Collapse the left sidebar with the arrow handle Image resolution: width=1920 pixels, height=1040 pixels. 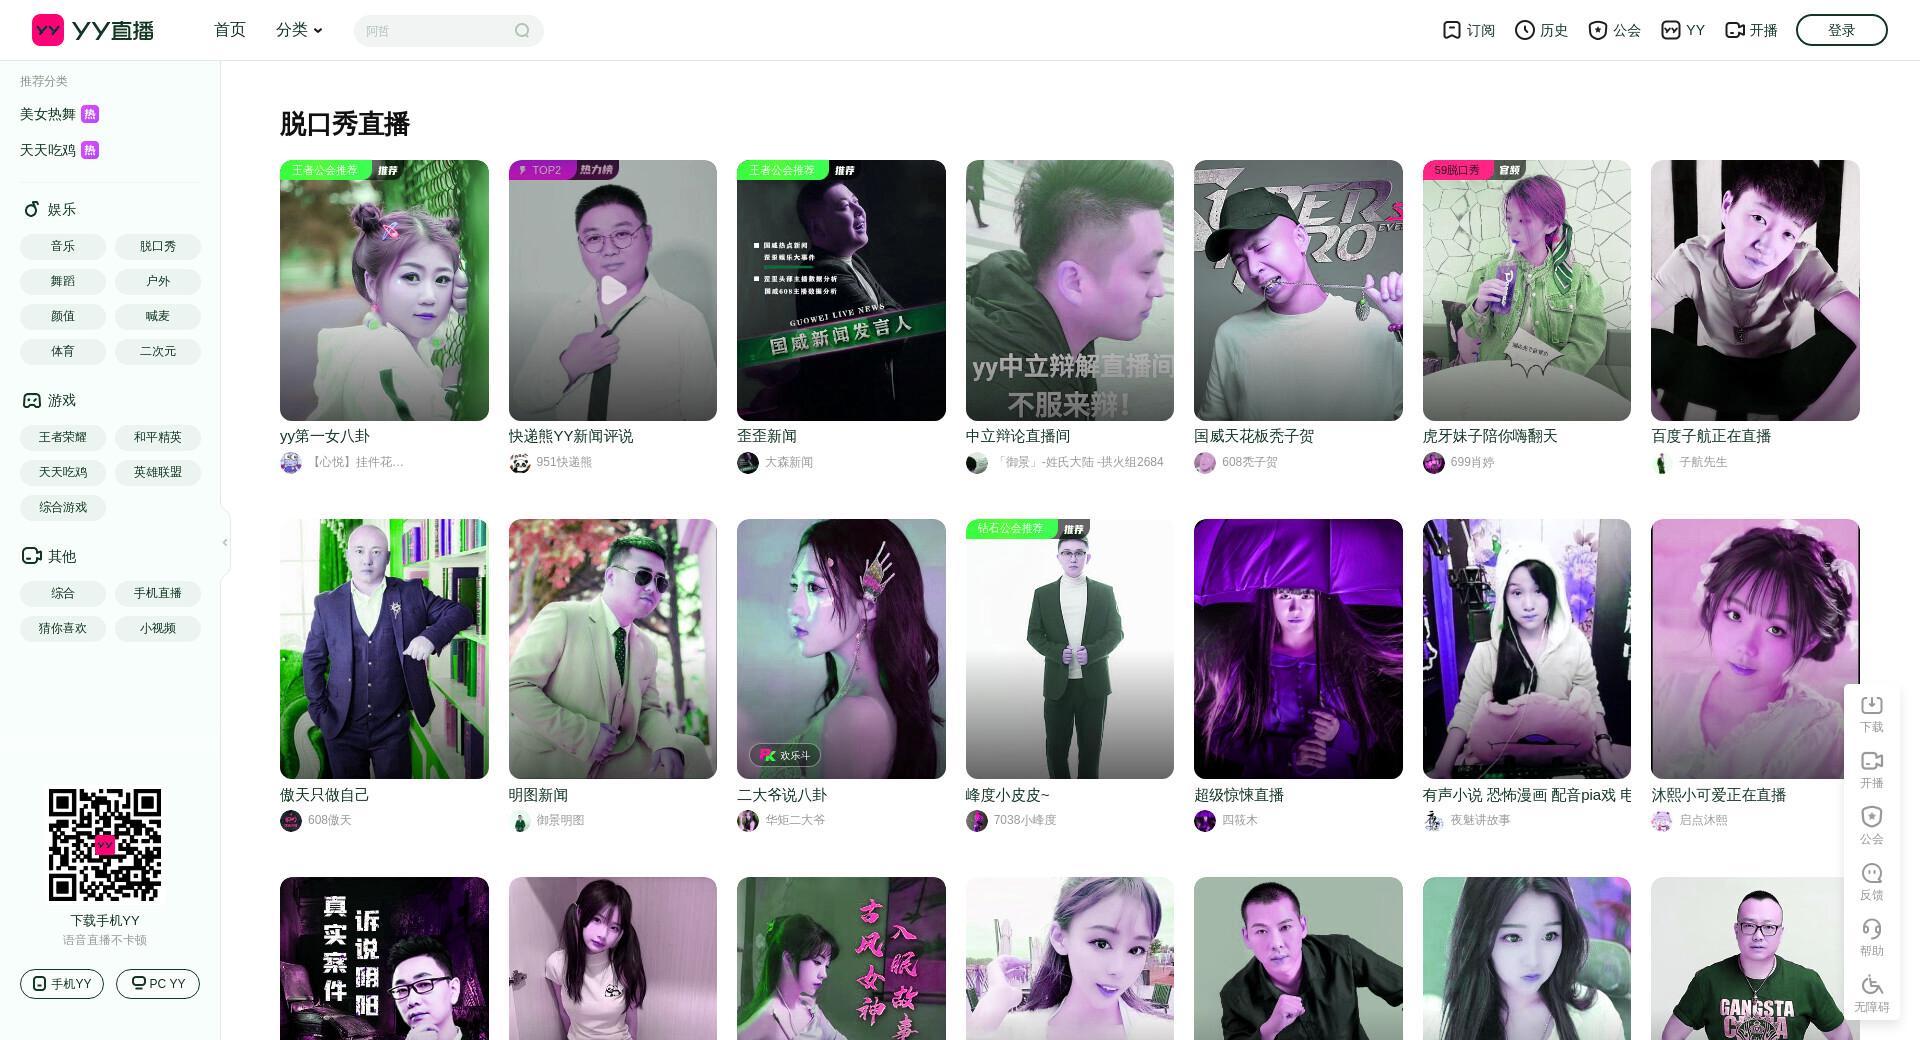coord(225,542)
